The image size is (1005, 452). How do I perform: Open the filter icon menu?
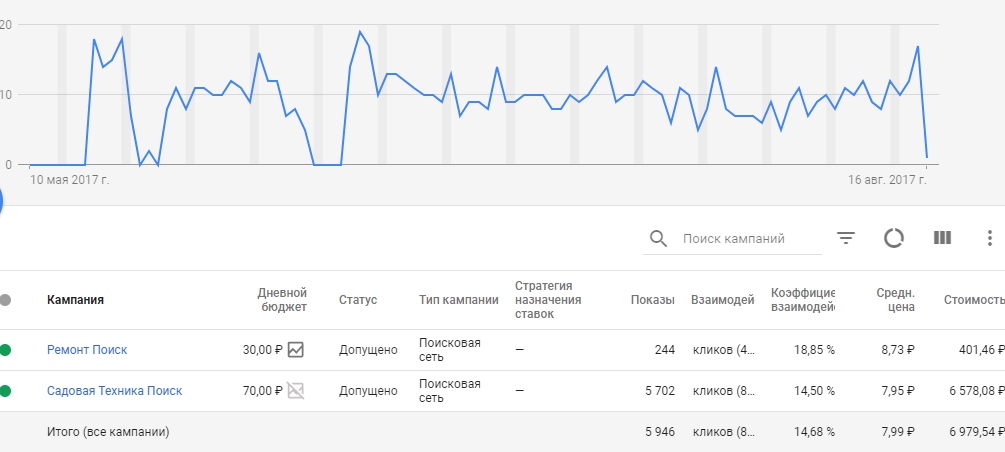pos(846,239)
